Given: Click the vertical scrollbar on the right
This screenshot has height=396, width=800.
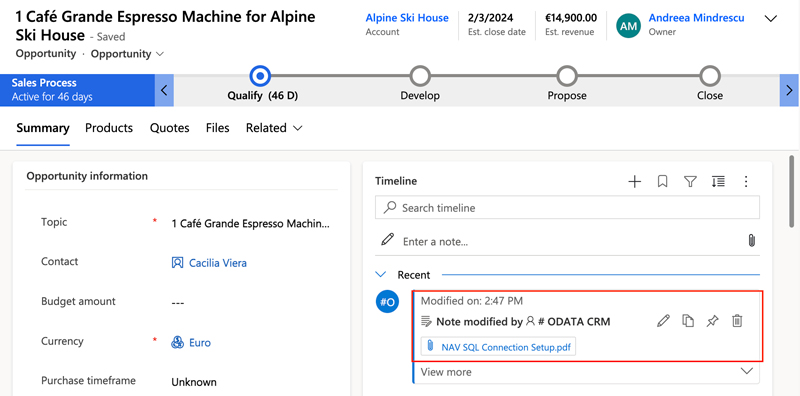Looking at the screenshot, I should tap(791, 191).
